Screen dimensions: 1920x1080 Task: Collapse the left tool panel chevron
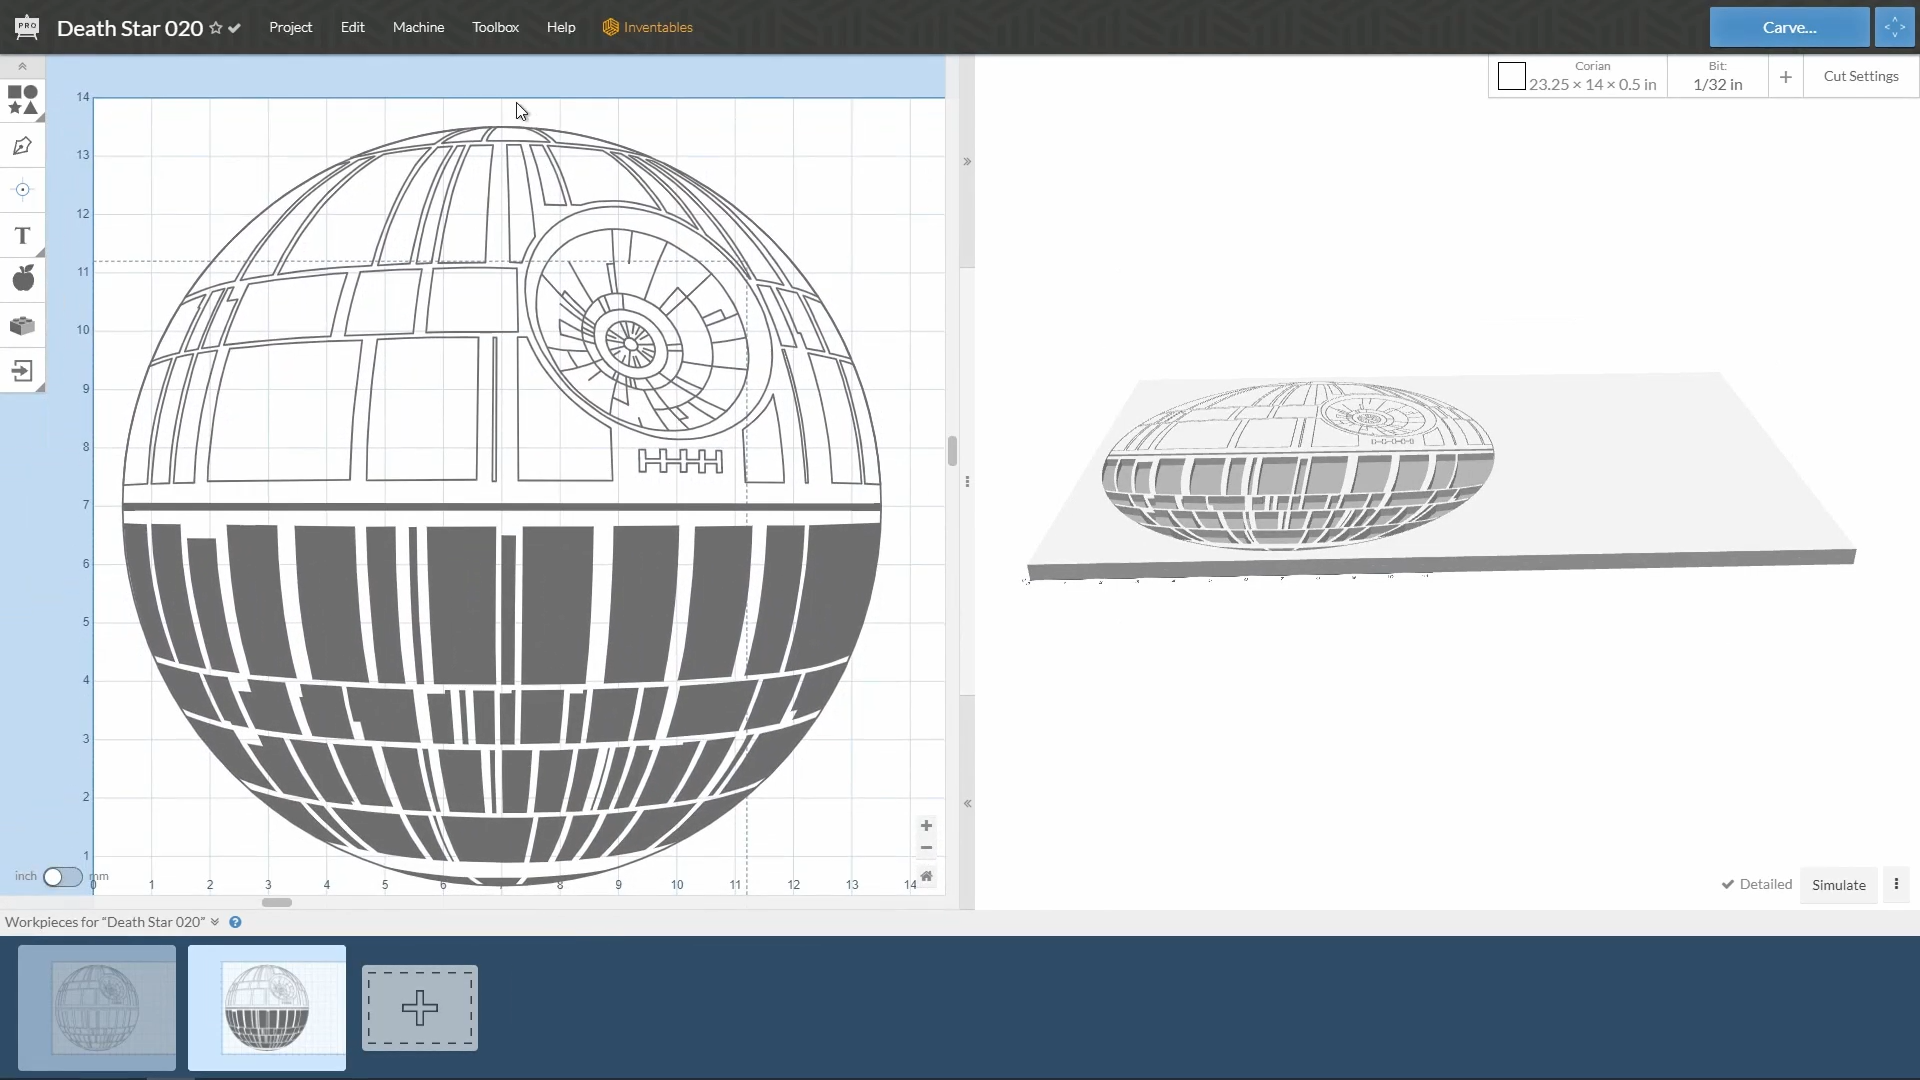coord(22,66)
